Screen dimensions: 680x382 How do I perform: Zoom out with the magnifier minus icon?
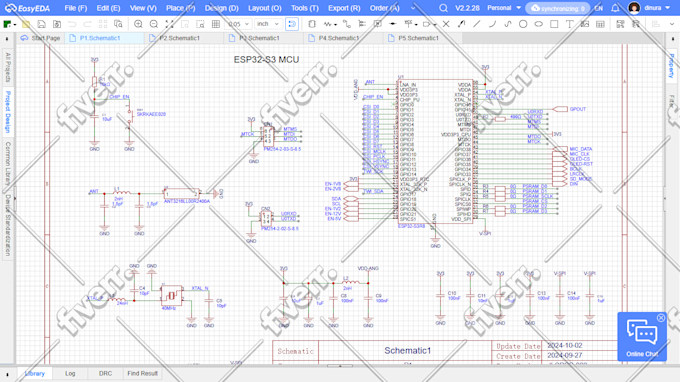154,24
